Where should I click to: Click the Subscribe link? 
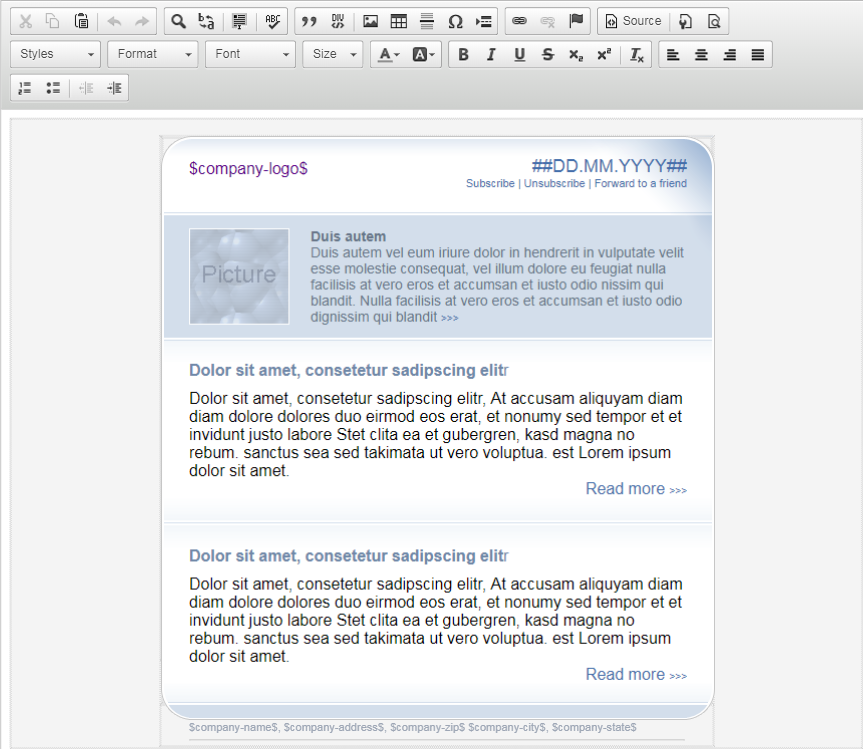490,183
